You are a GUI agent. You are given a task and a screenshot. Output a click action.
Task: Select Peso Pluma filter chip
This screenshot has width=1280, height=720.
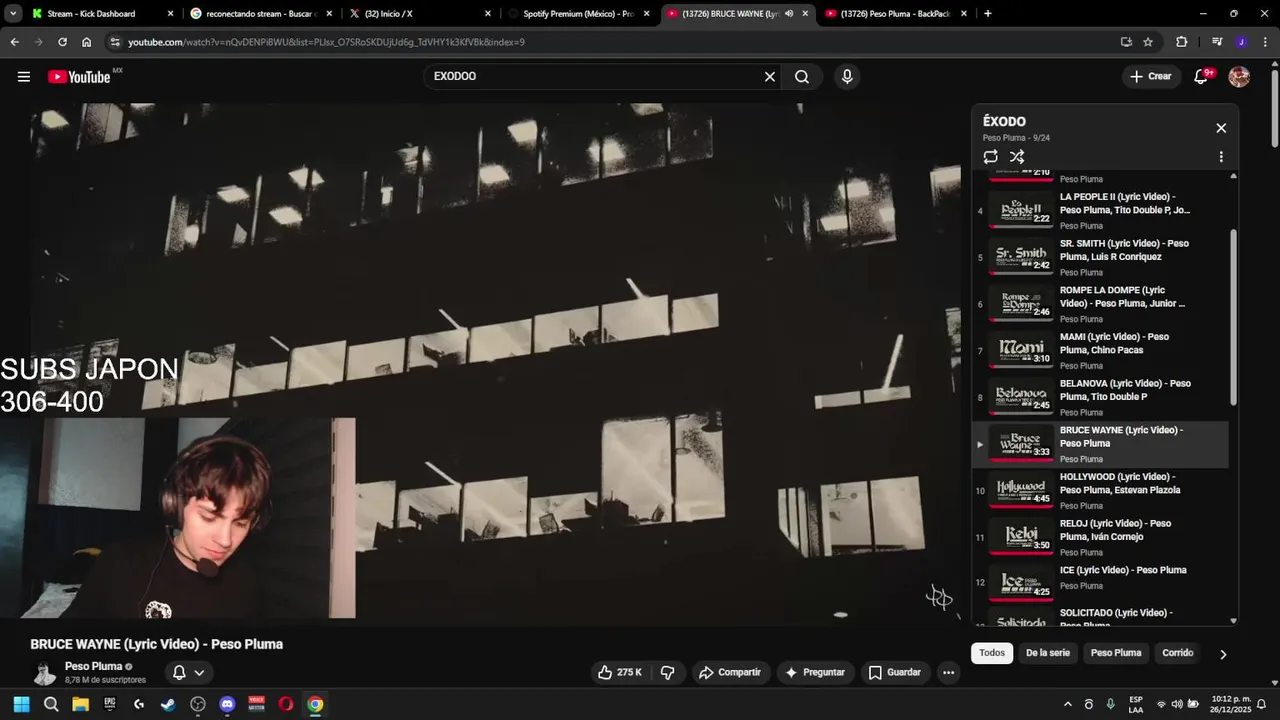pos(1116,653)
